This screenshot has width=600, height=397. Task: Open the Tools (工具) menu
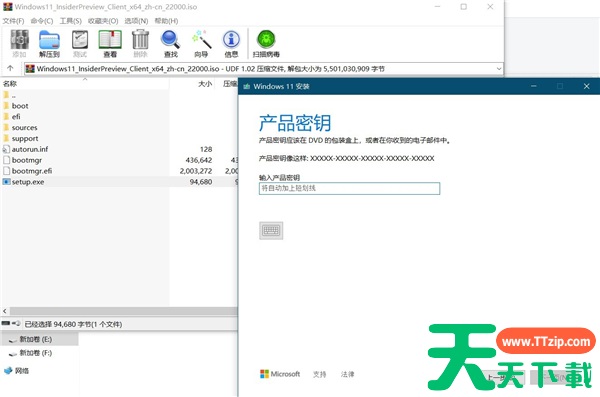[70, 21]
